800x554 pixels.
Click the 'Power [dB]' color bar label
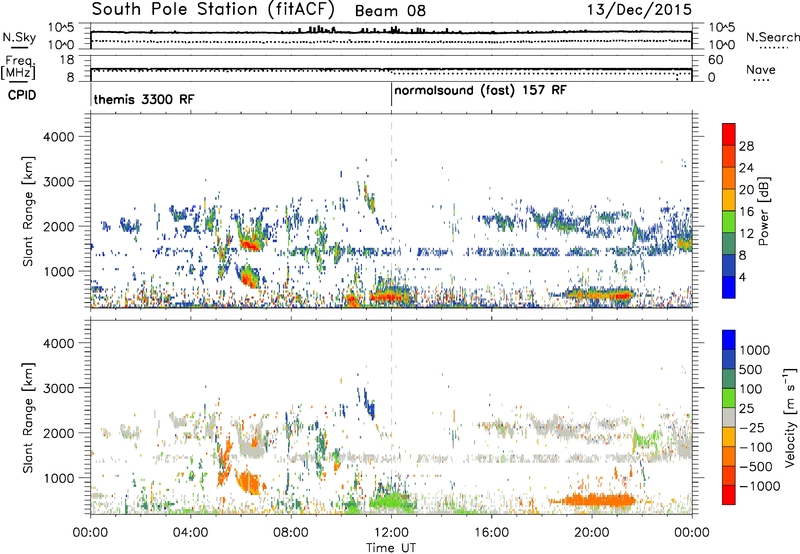[x=763, y=211]
